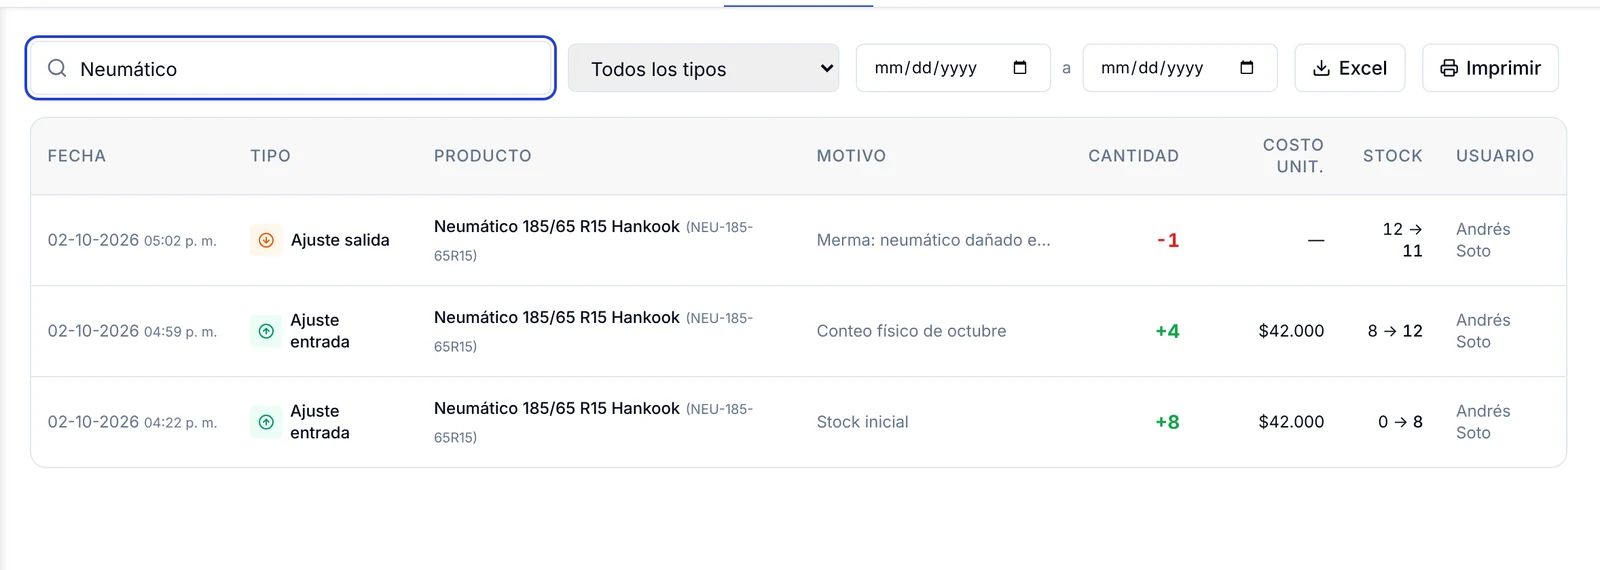This screenshot has width=1600, height=570.
Task: Click the green +8 quantity
Action: click(1167, 422)
